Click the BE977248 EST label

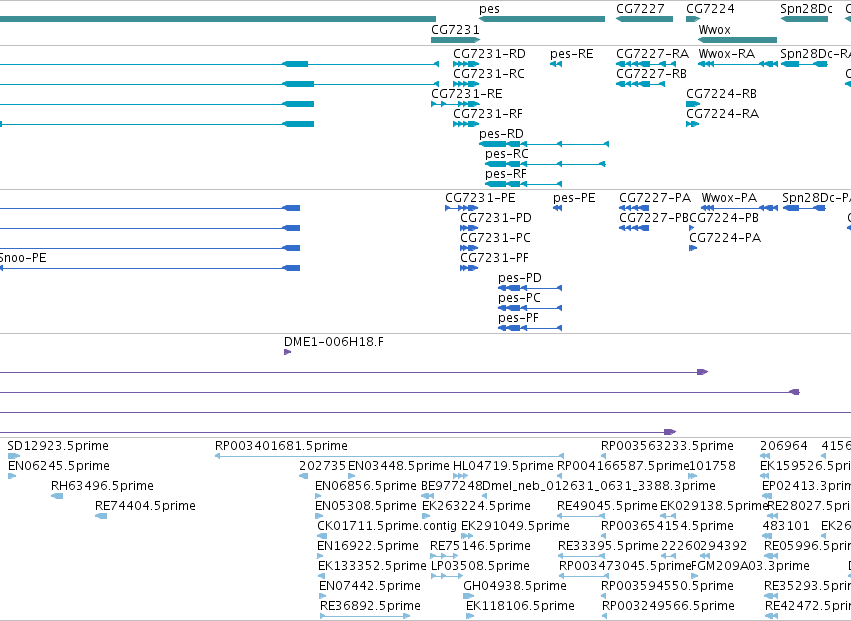tap(451, 486)
